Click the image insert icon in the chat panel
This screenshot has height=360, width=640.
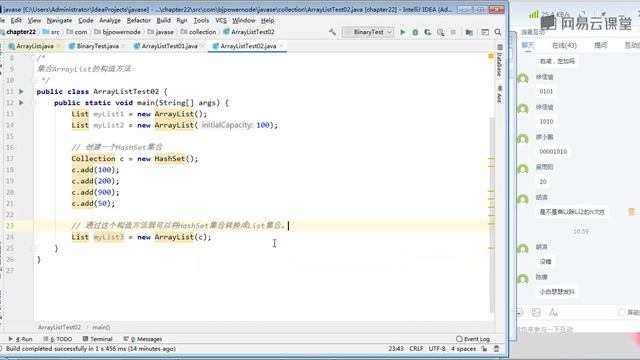(x=536, y=312)
